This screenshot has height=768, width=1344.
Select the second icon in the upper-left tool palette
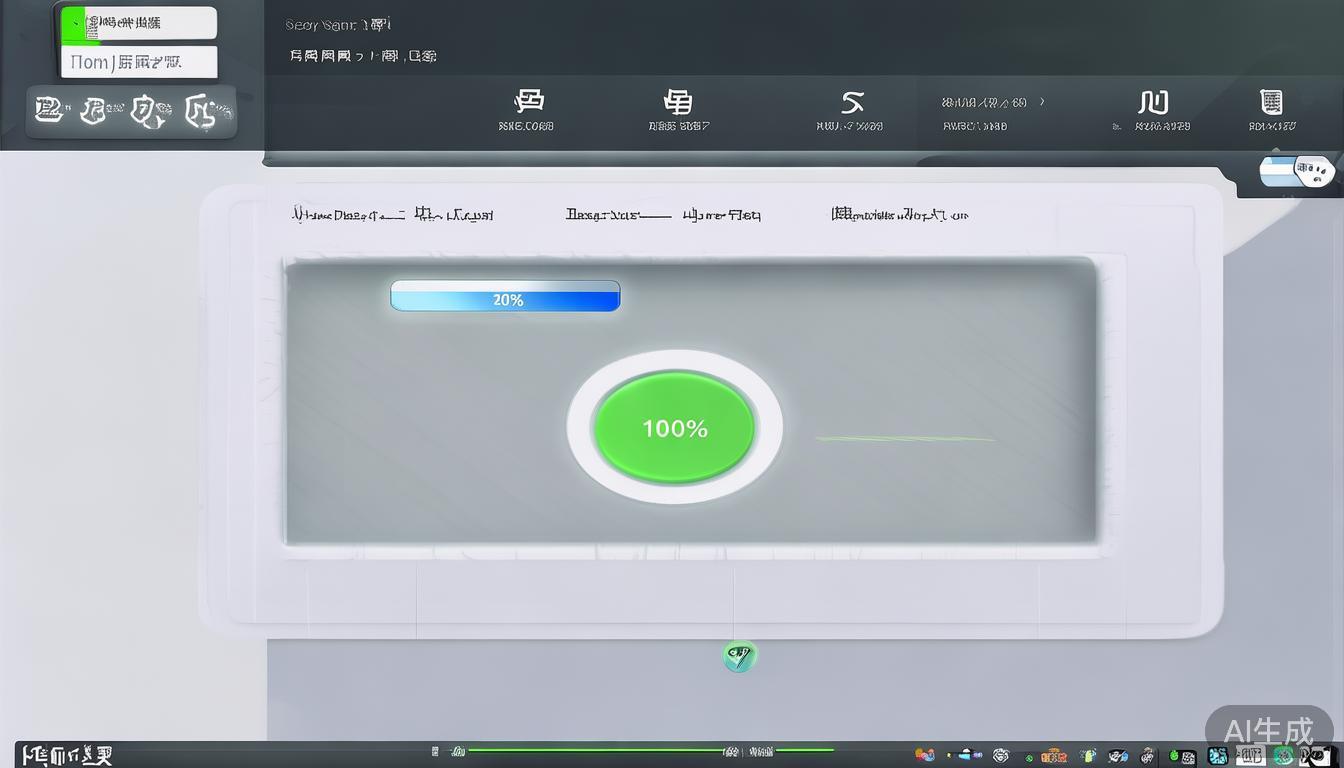(x=95, y=110)
